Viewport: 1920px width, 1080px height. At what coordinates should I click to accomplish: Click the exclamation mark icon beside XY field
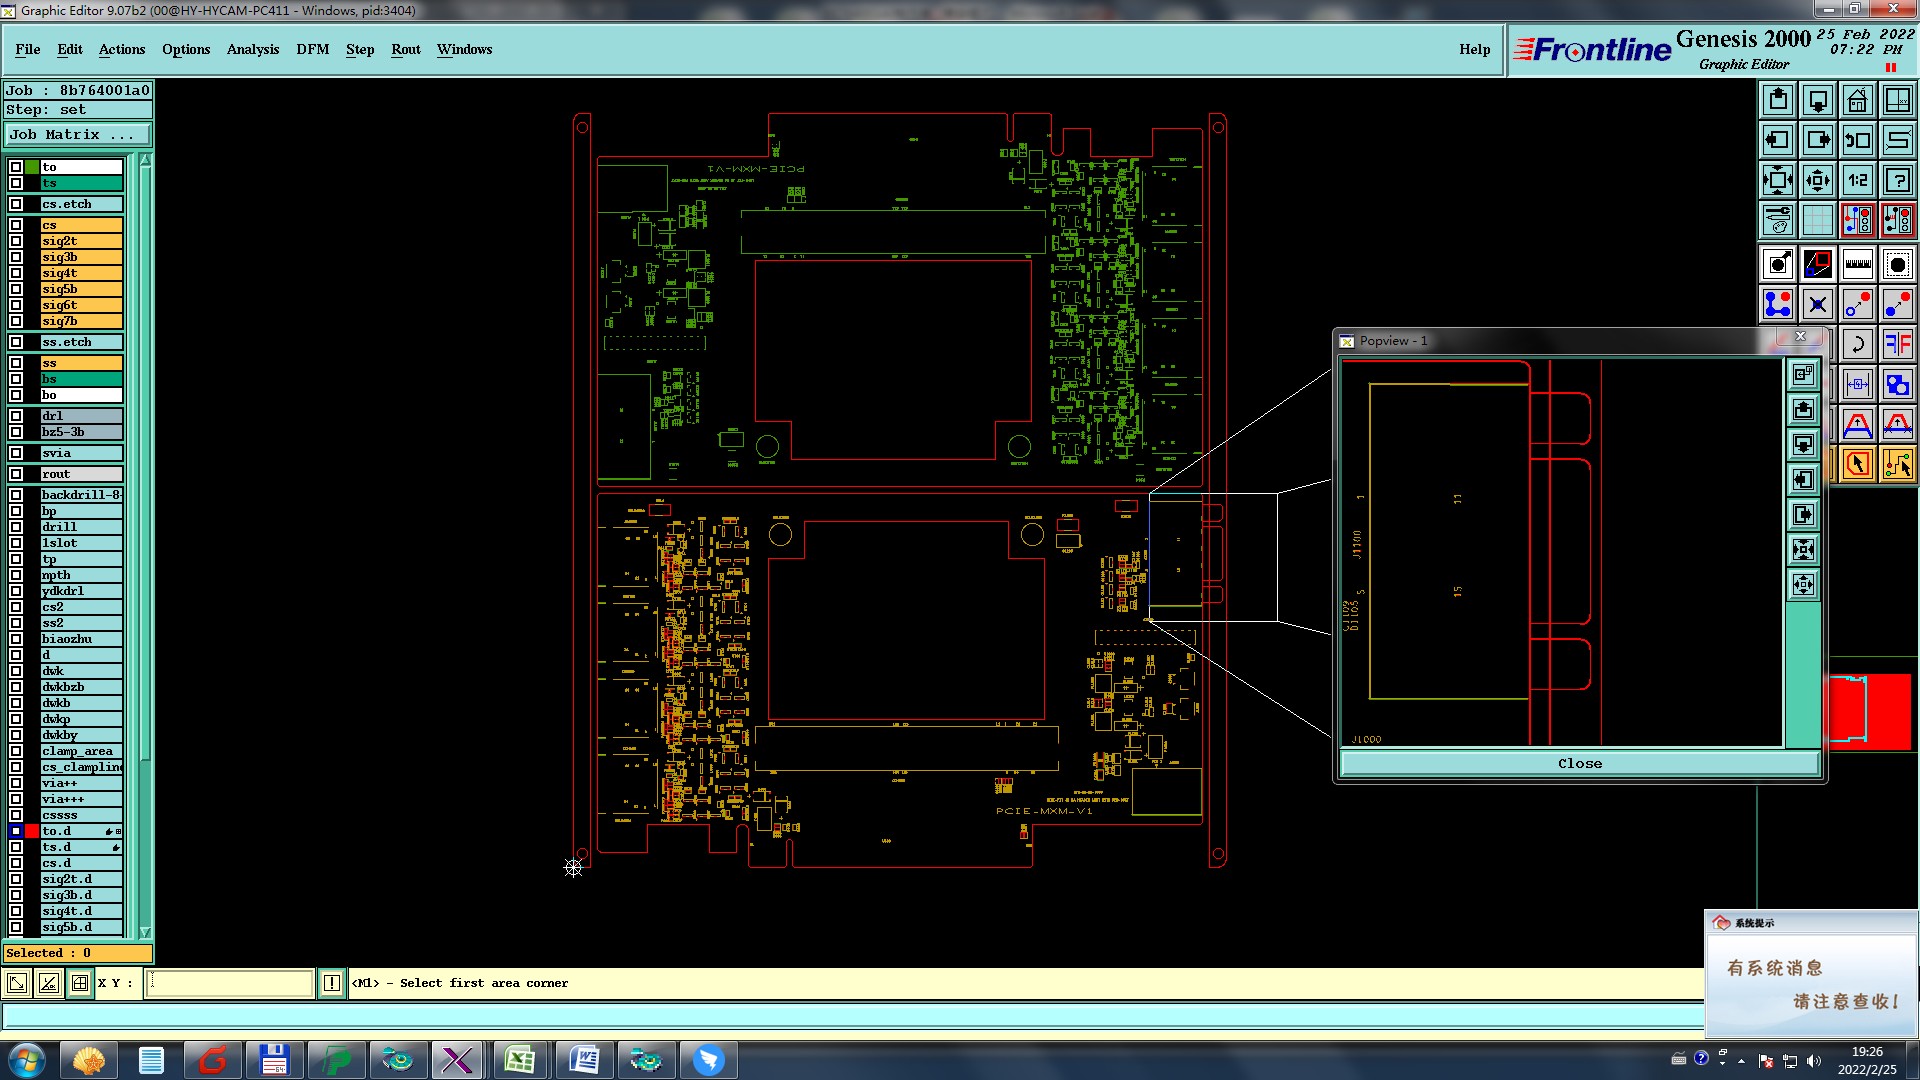(332, 983)
